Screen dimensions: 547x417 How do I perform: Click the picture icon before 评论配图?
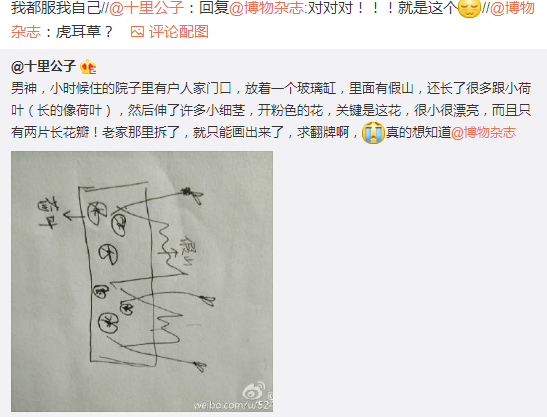(137, 32)
